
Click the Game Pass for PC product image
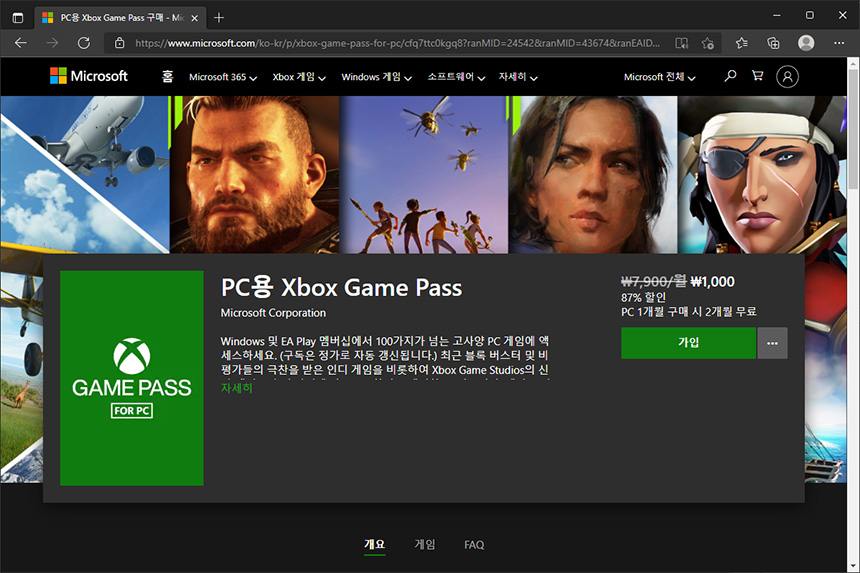point(132,378)
